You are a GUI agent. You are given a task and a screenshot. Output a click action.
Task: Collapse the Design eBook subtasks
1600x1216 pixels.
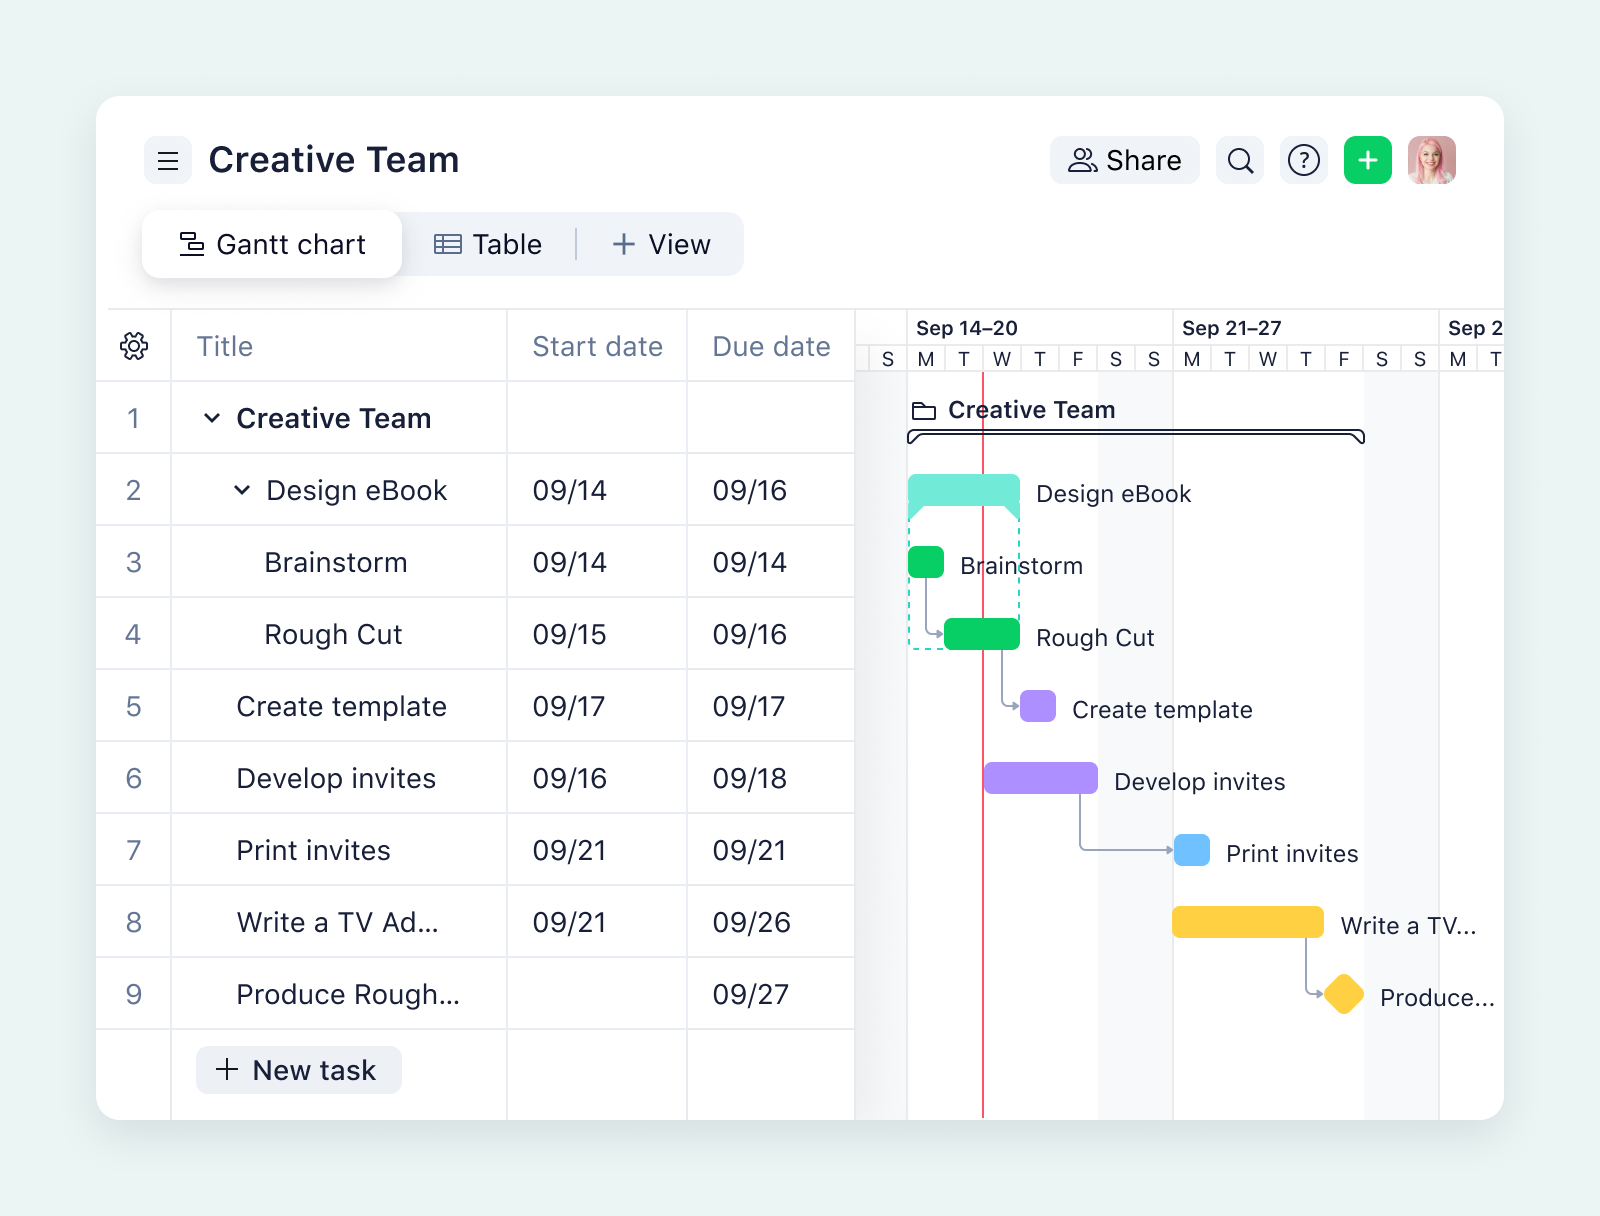[x=241, y=490]
